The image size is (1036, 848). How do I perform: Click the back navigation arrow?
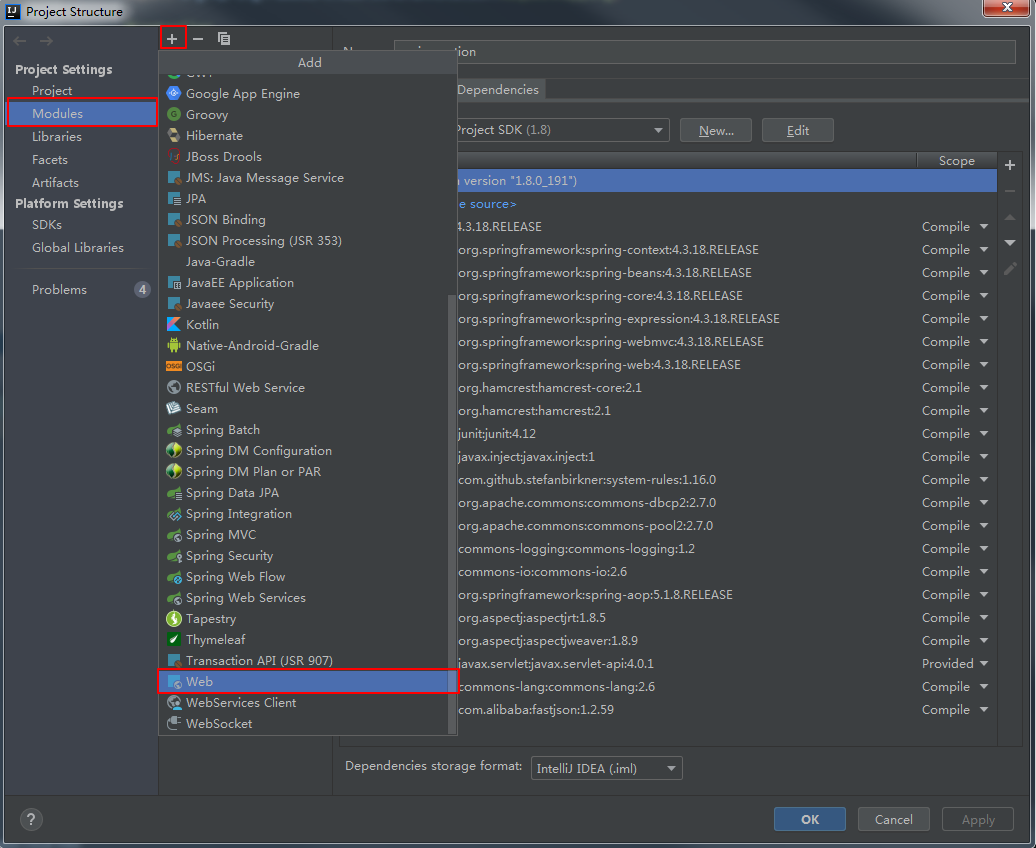click(x=20, y=41)
